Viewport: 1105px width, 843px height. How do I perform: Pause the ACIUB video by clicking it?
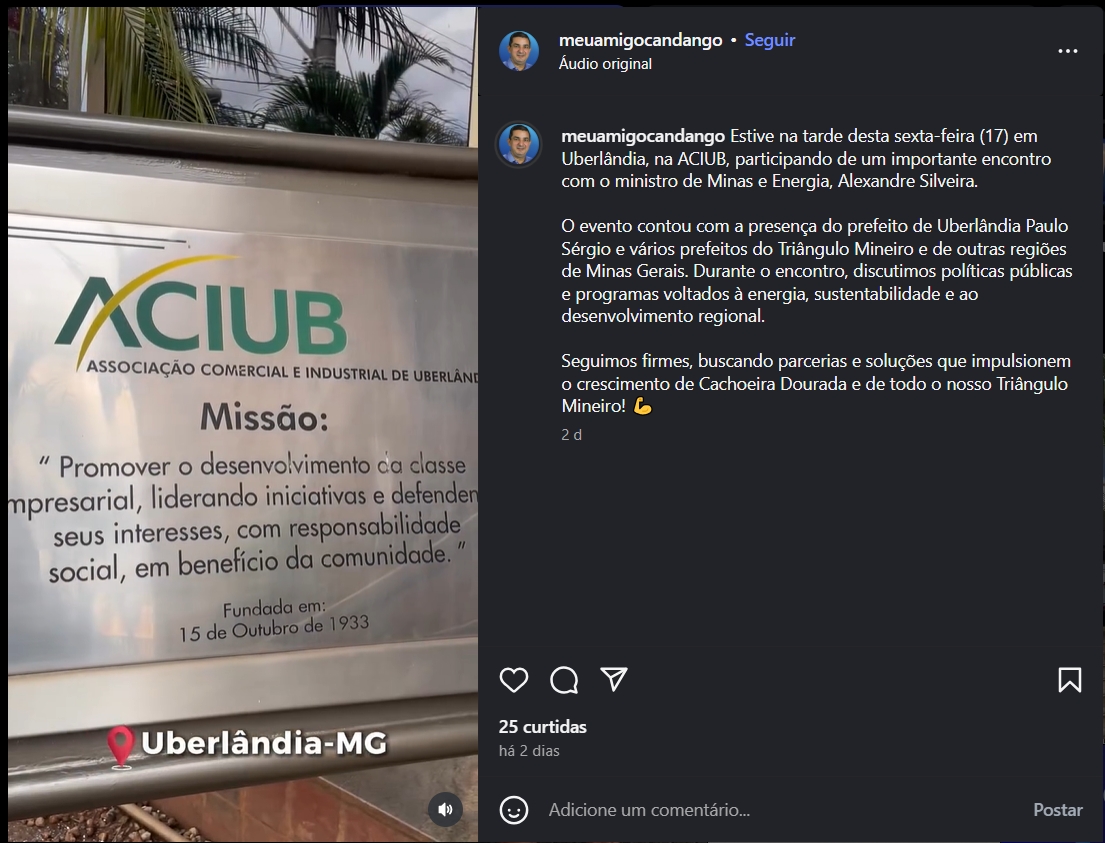coord(243,423)
